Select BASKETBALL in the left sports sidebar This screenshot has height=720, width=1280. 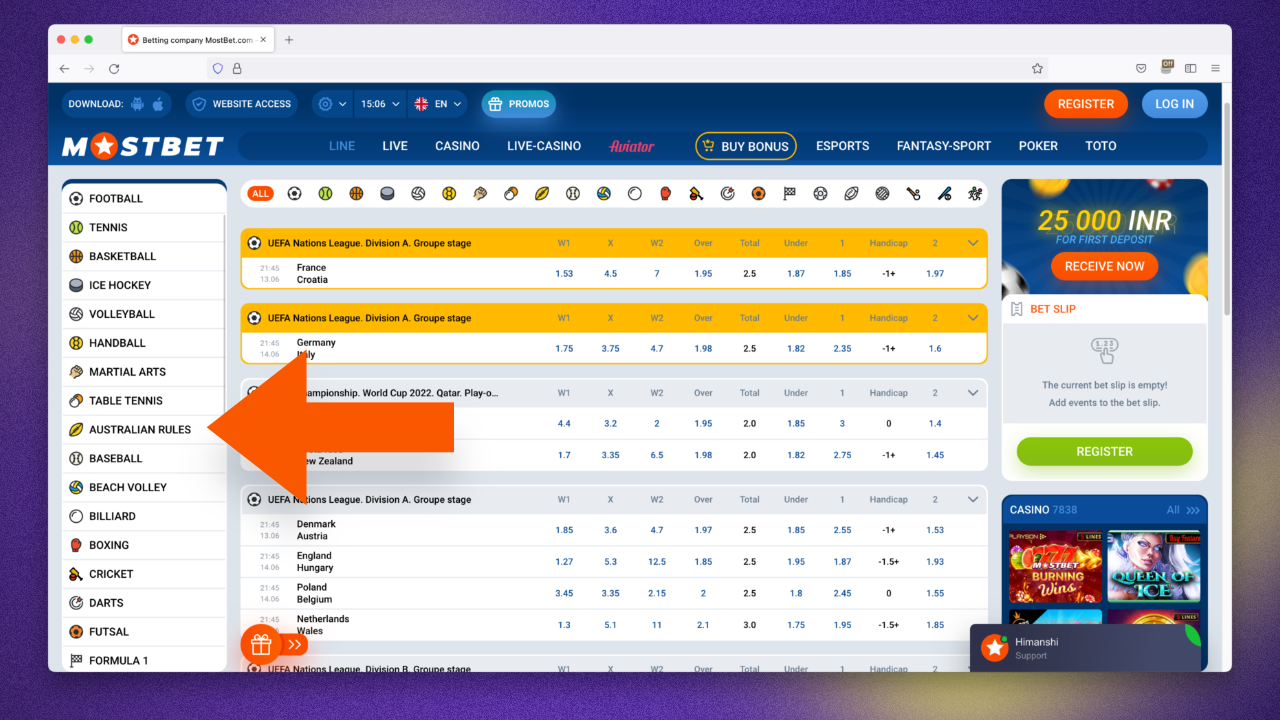pos(144,256)
